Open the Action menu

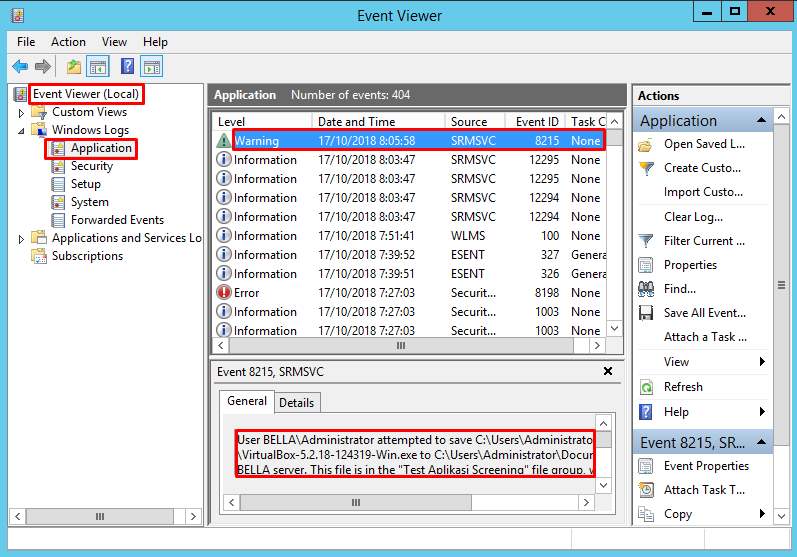pyautogui.click(x=68, y=42)
